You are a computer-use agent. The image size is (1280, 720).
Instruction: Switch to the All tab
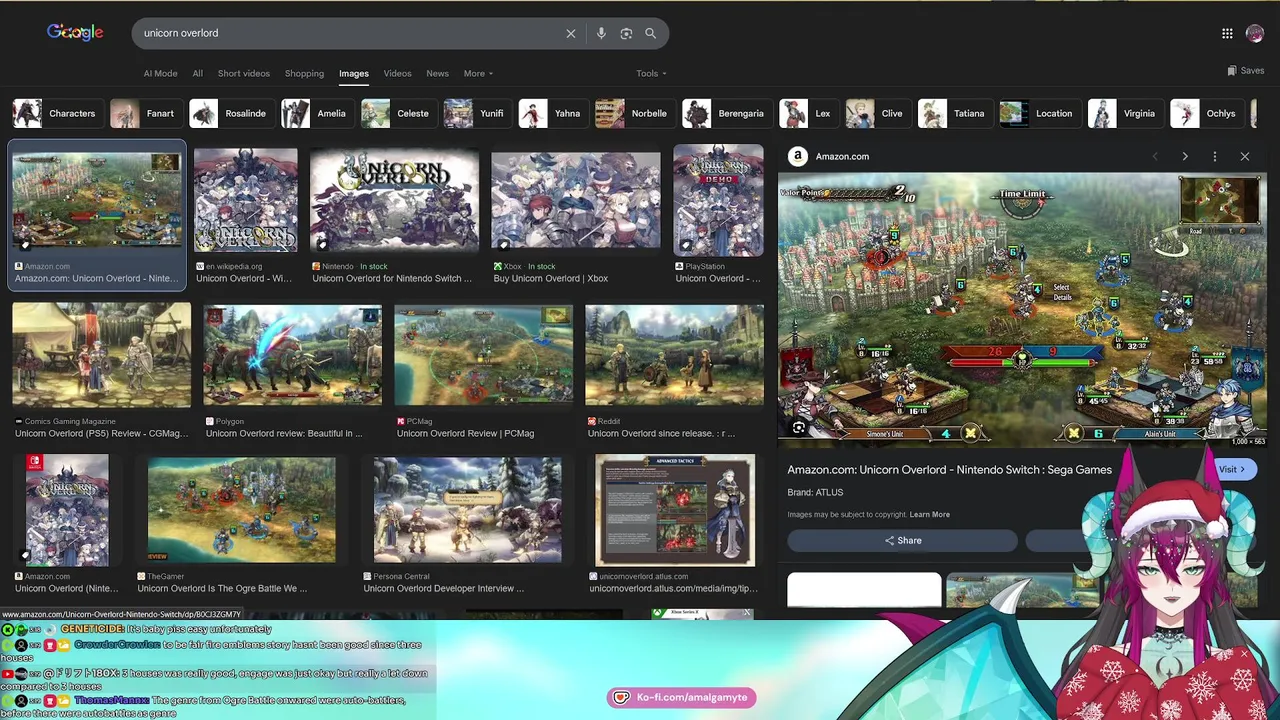[197, 73]
